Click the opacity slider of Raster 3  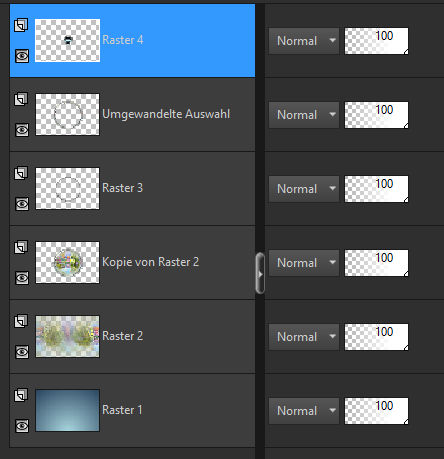376,189
